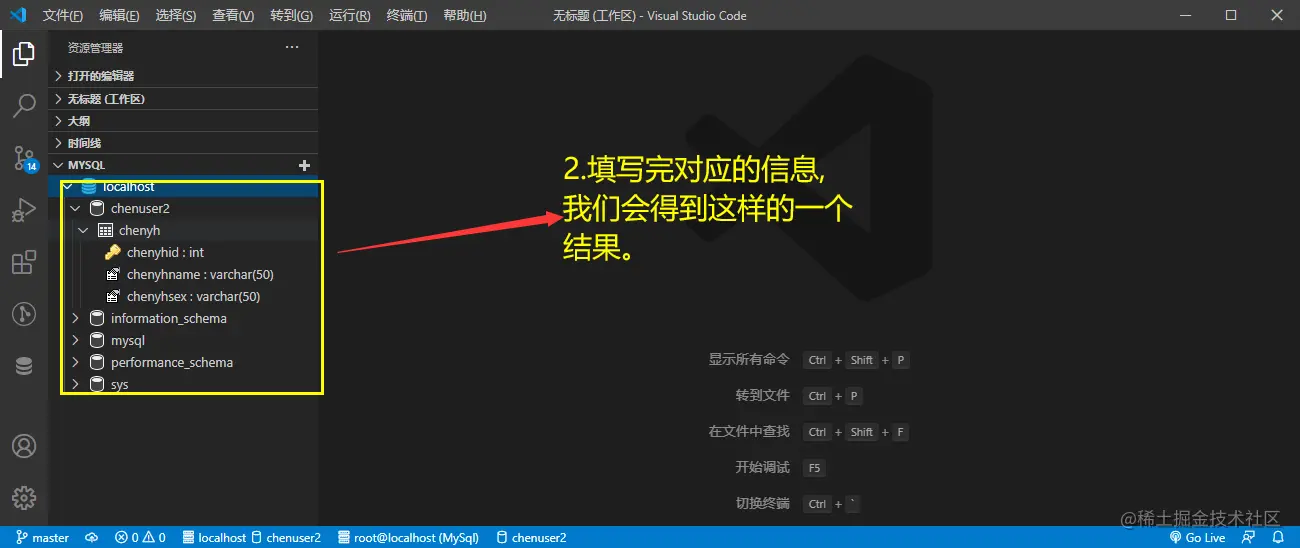This screenshot has width=1300, height=548.
Task: Click the 资源管理器 panel title
Action: [95, 48]
